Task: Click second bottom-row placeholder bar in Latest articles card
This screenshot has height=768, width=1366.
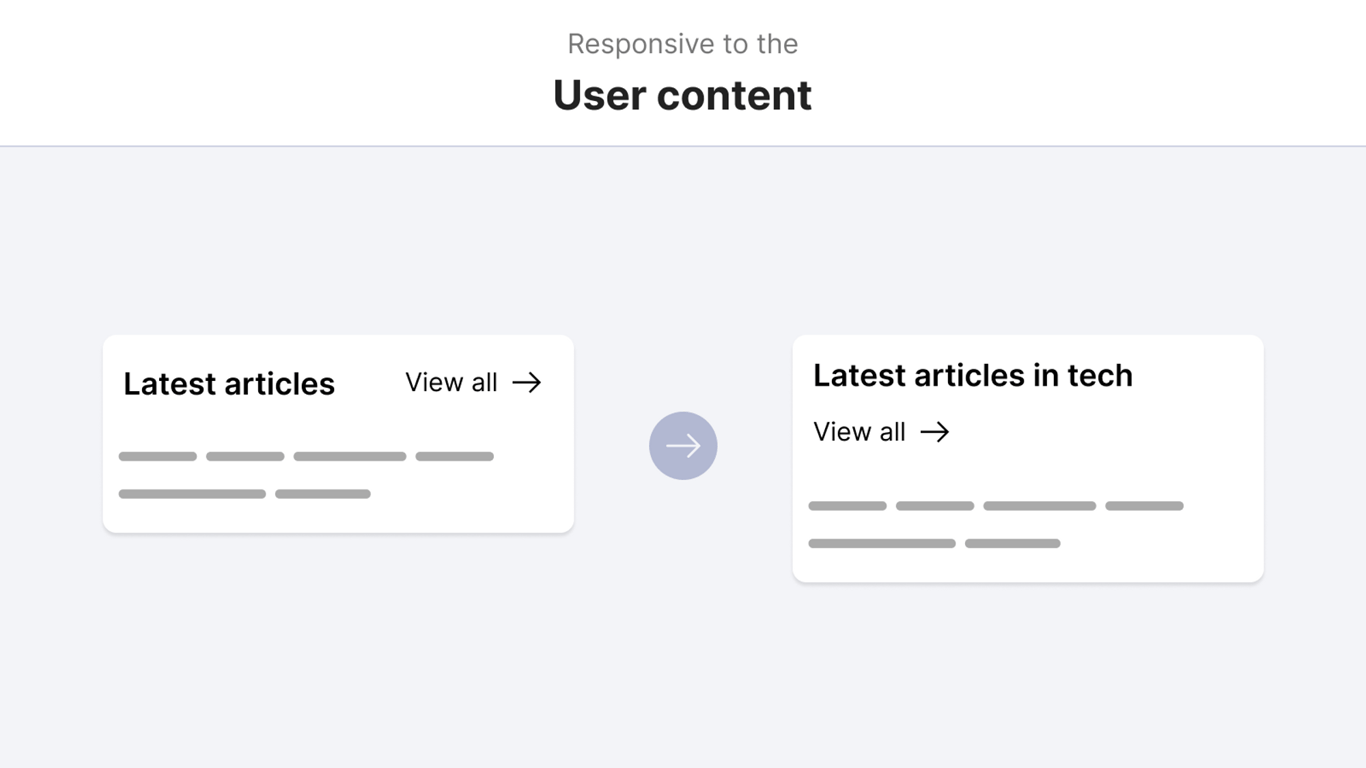Action: pyautogui.click(x=323, y=494)
